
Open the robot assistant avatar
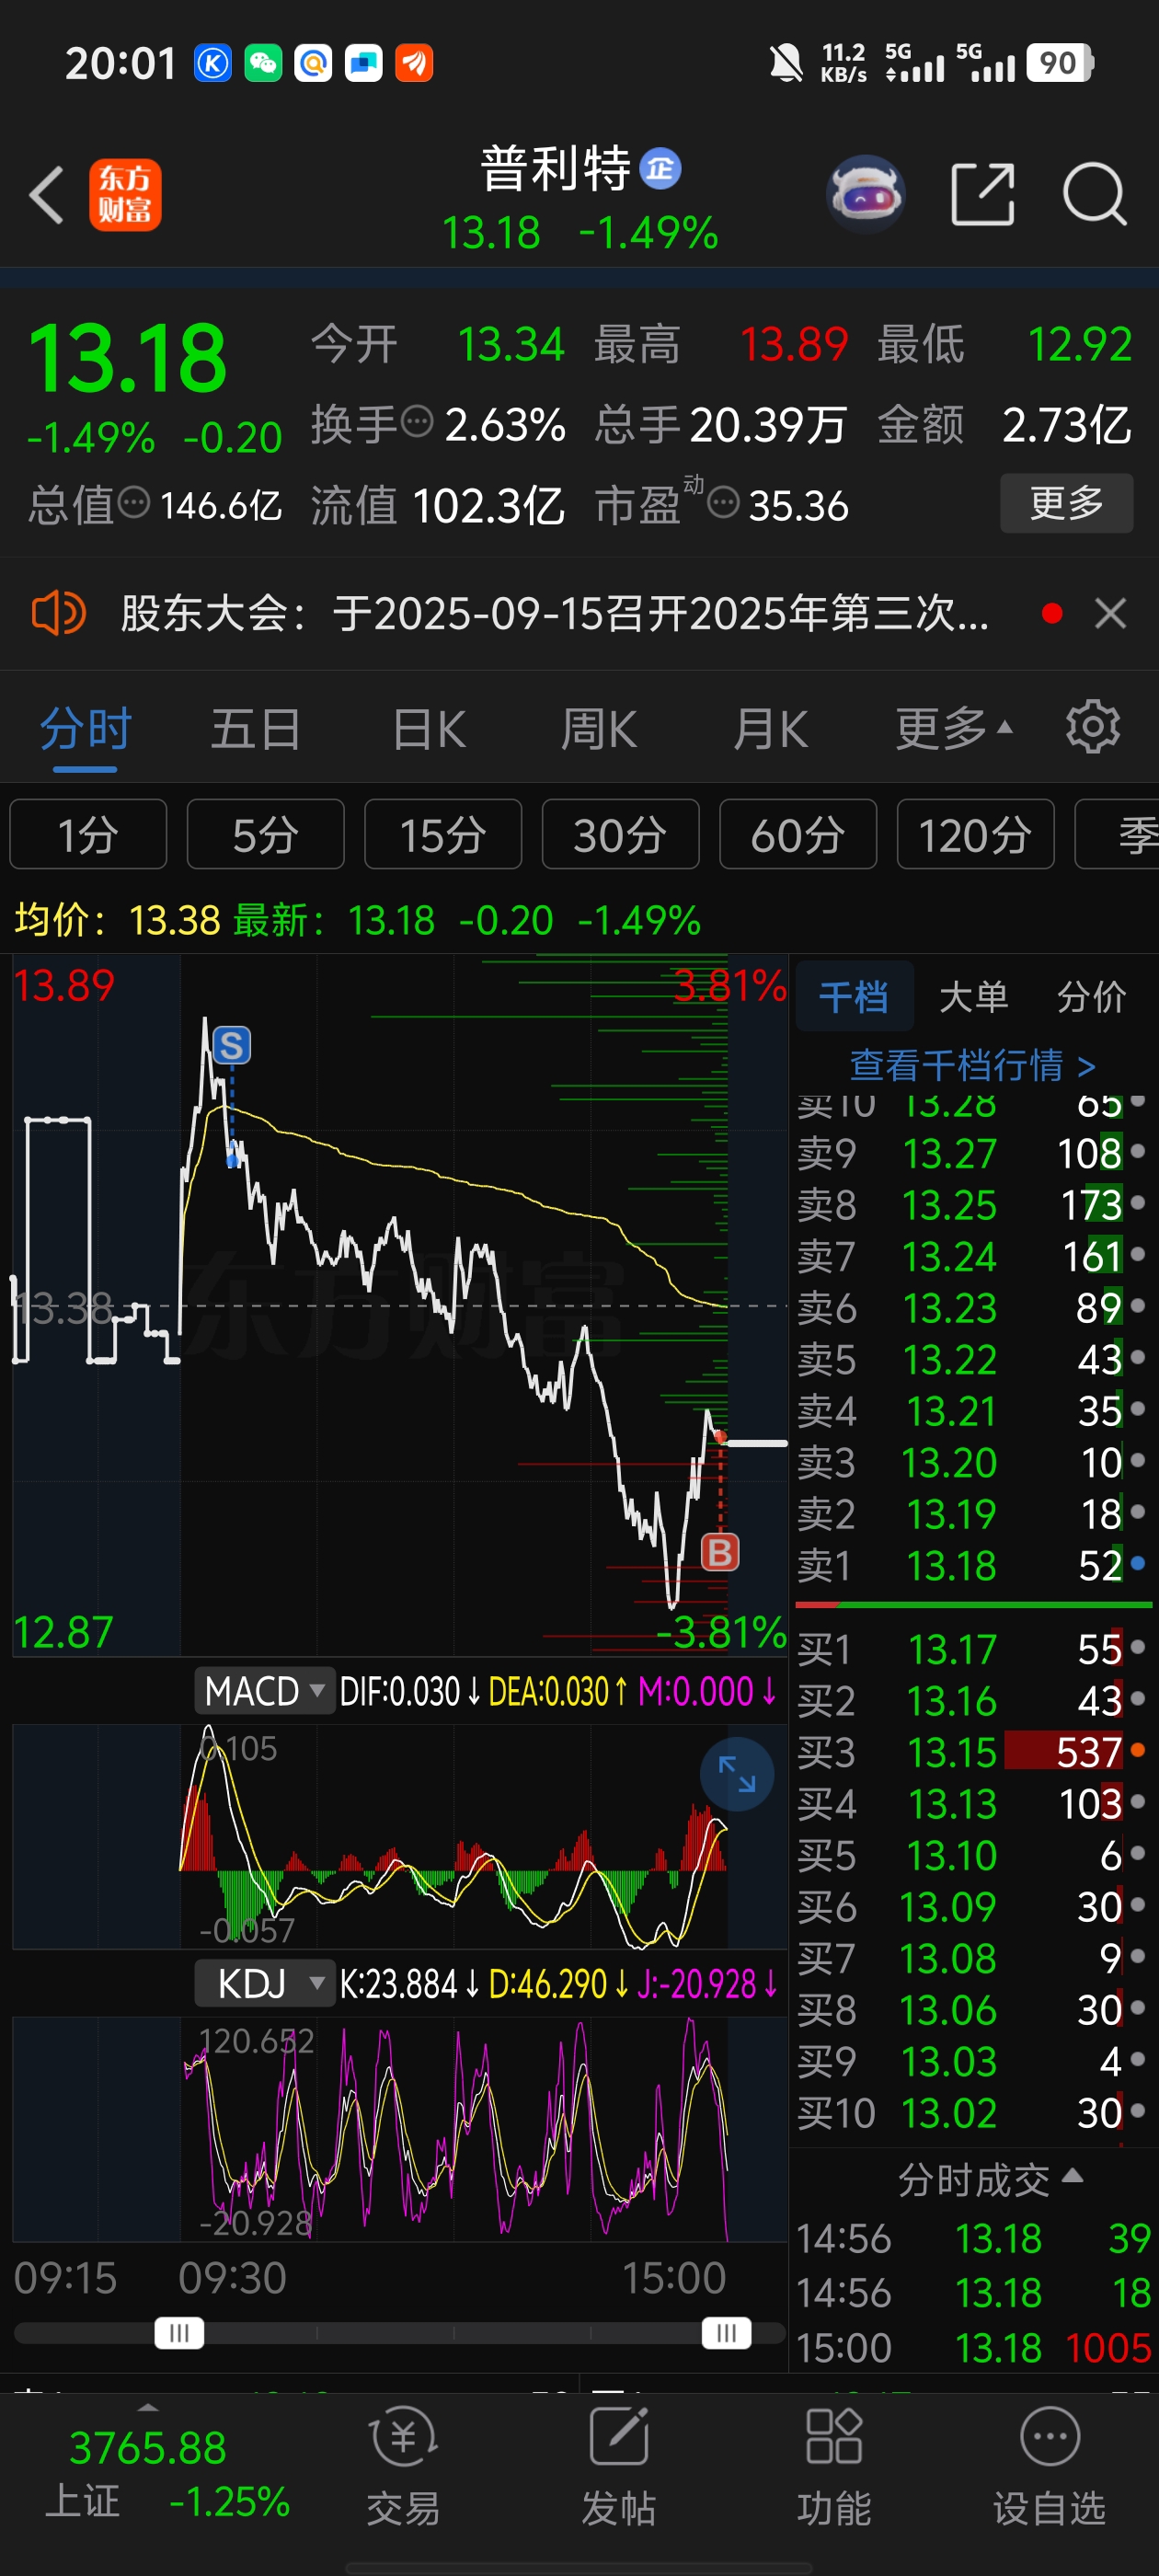click(x=866, y=194)
